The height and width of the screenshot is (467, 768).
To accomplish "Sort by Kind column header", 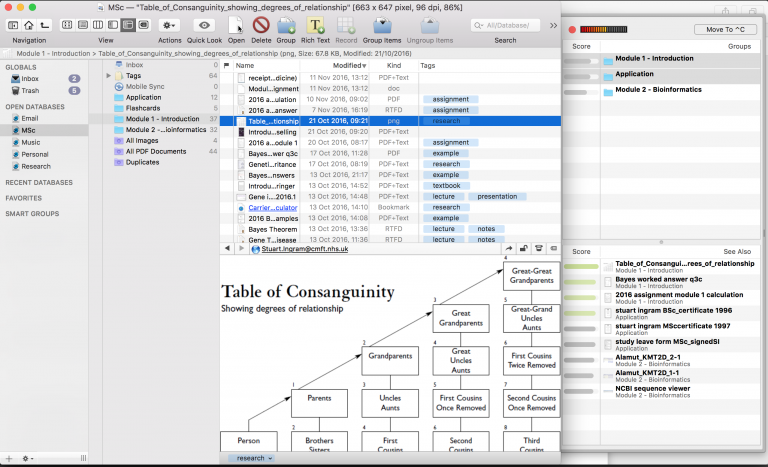I will pos(394,65).
